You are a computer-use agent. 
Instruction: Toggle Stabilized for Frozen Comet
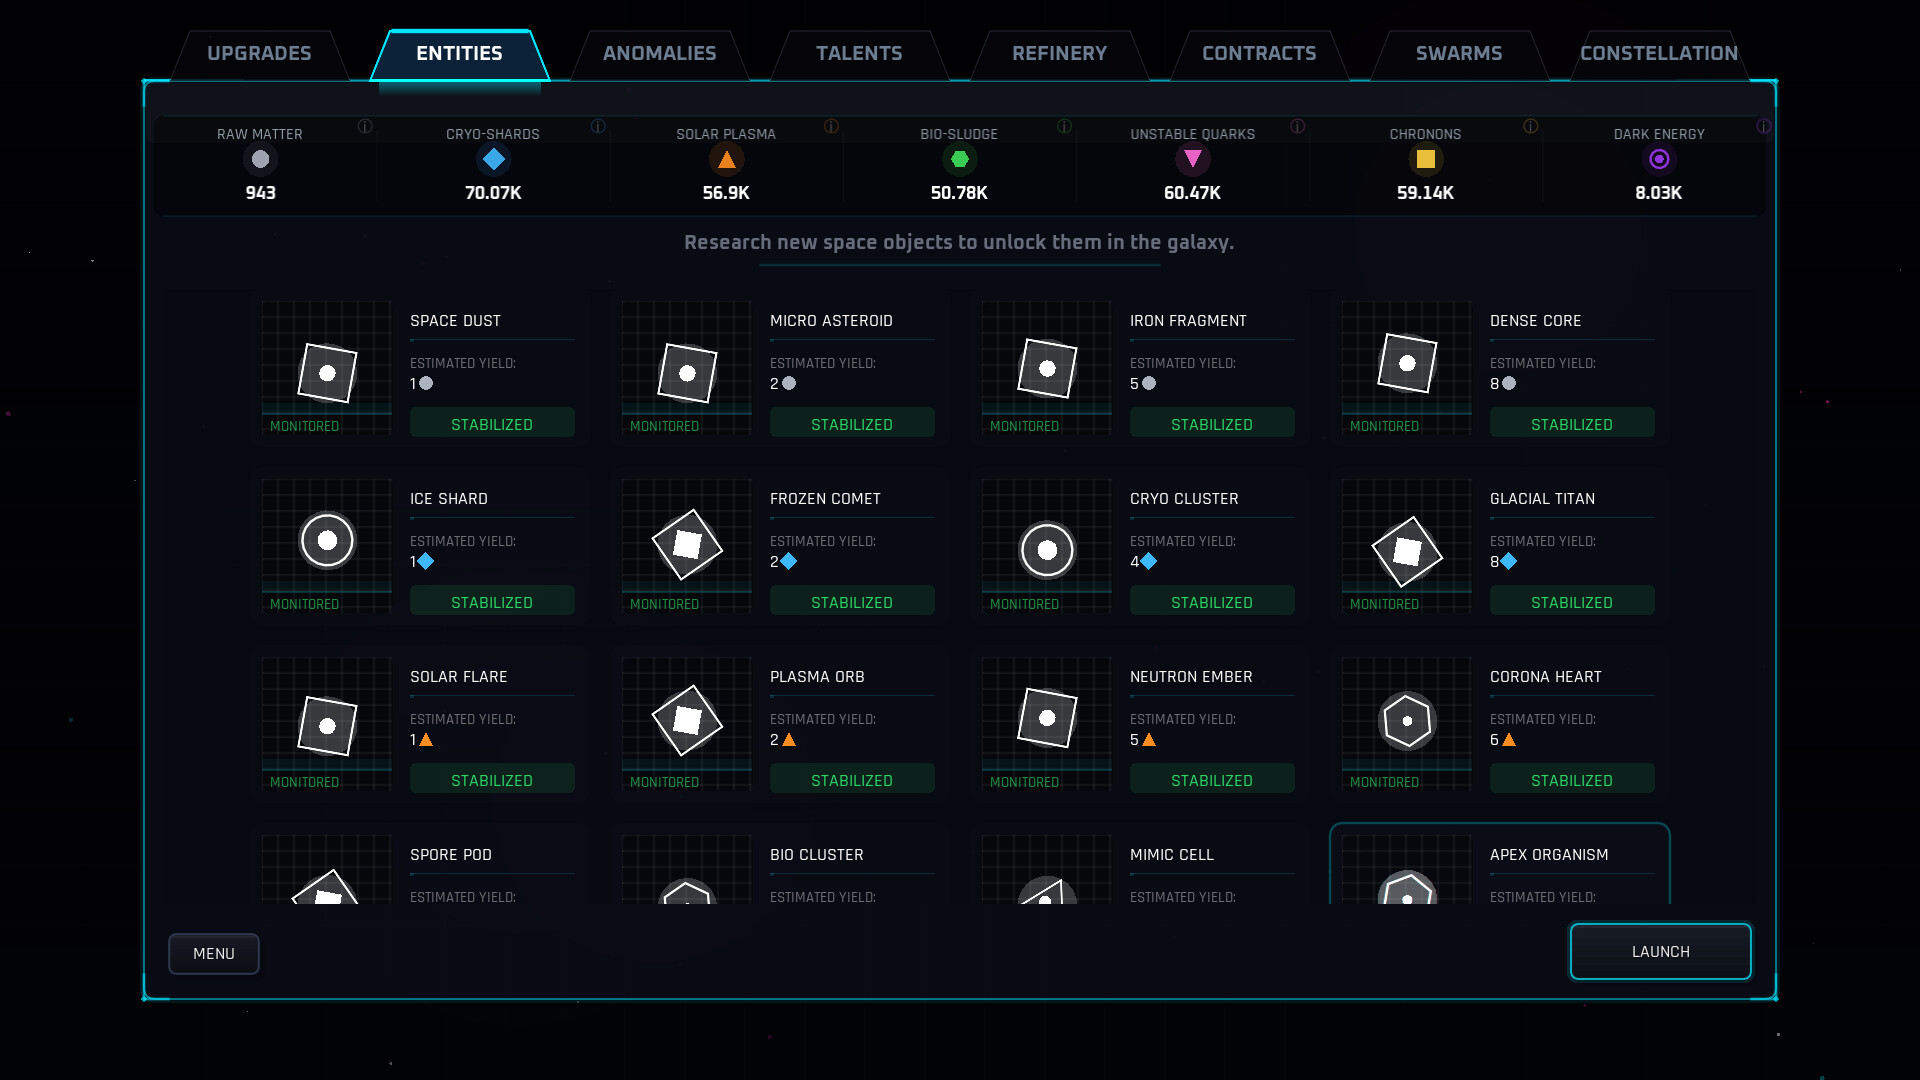(852, 600)
